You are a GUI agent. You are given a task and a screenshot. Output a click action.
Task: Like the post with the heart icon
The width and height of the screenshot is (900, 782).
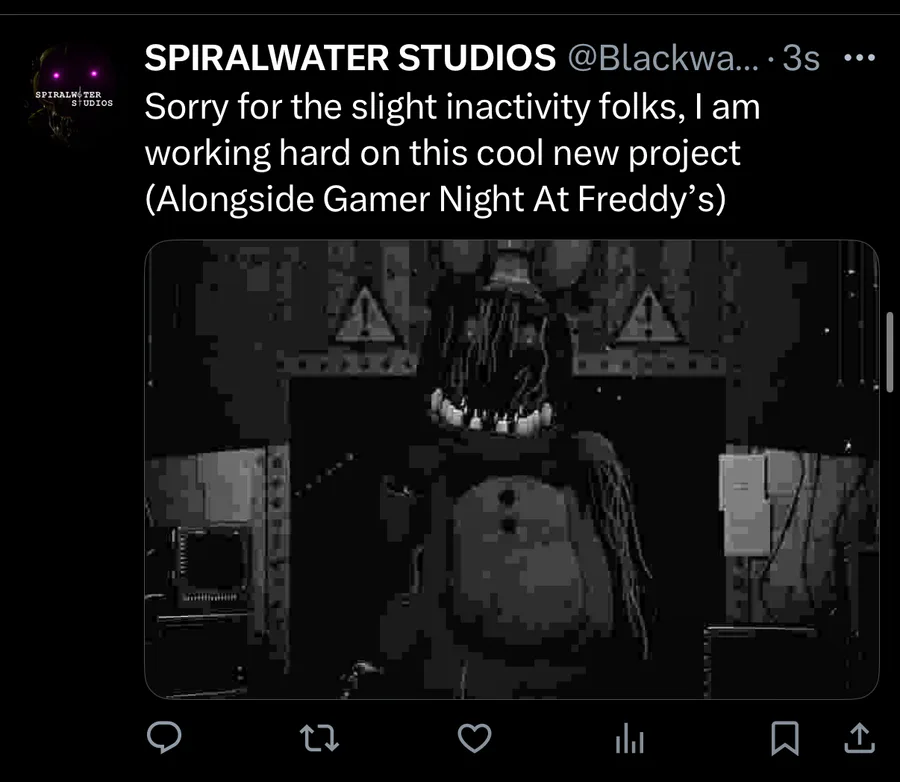point(474,738)
